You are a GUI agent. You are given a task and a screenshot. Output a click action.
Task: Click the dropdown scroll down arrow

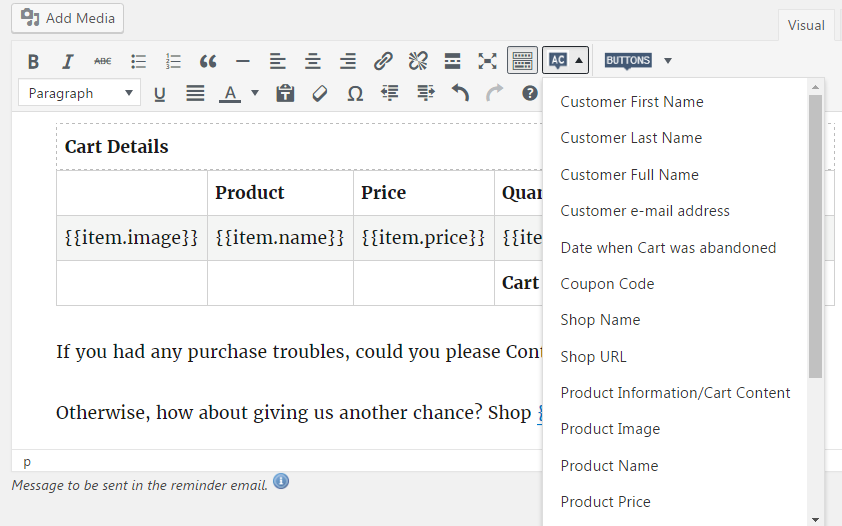tap(815, 520)
